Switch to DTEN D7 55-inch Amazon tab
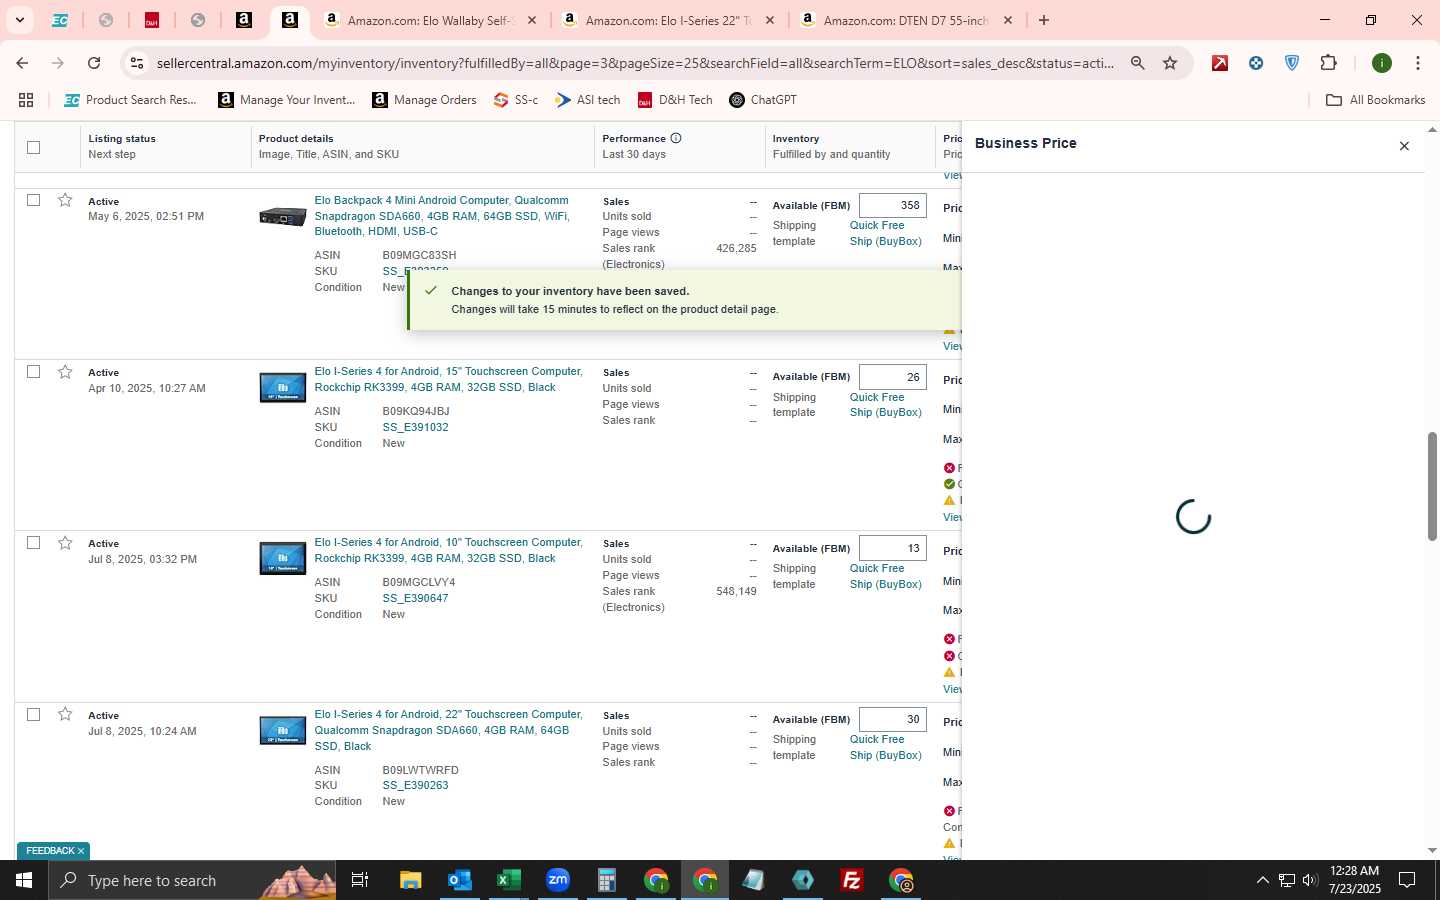 (x=906, y=20)
